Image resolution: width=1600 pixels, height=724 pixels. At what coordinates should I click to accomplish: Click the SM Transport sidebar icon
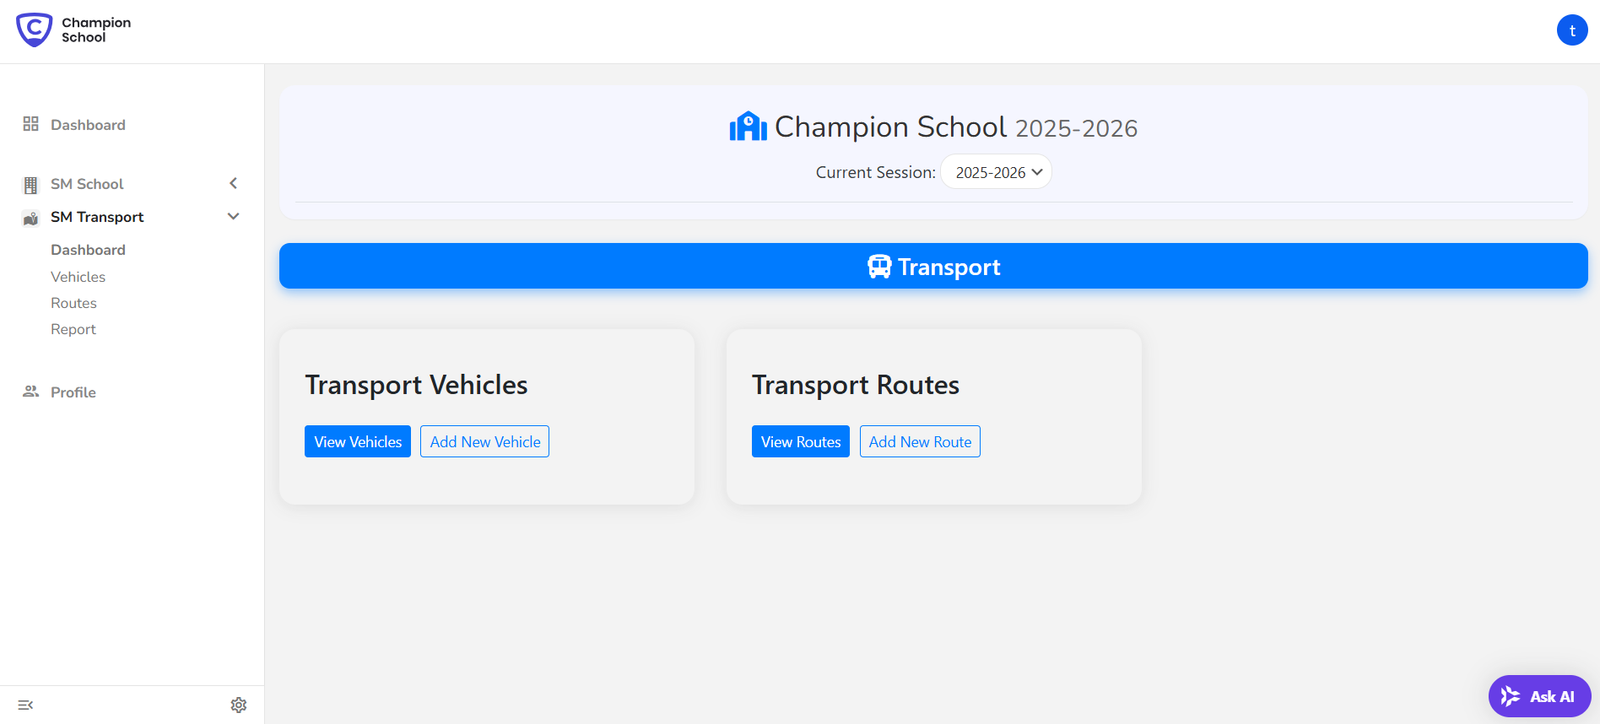[31, 218]
